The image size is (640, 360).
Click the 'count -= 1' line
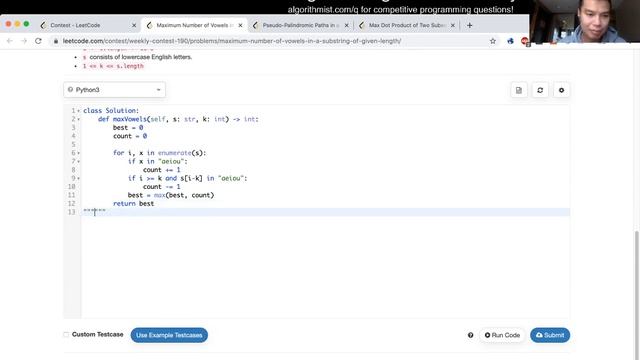[161, 187]
